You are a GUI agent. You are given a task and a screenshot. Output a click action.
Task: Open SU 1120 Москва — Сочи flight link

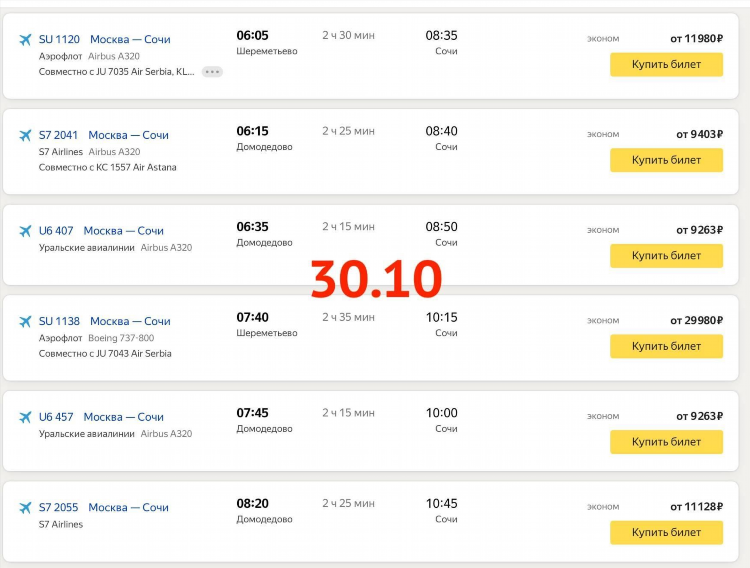[x=104, y=39]
